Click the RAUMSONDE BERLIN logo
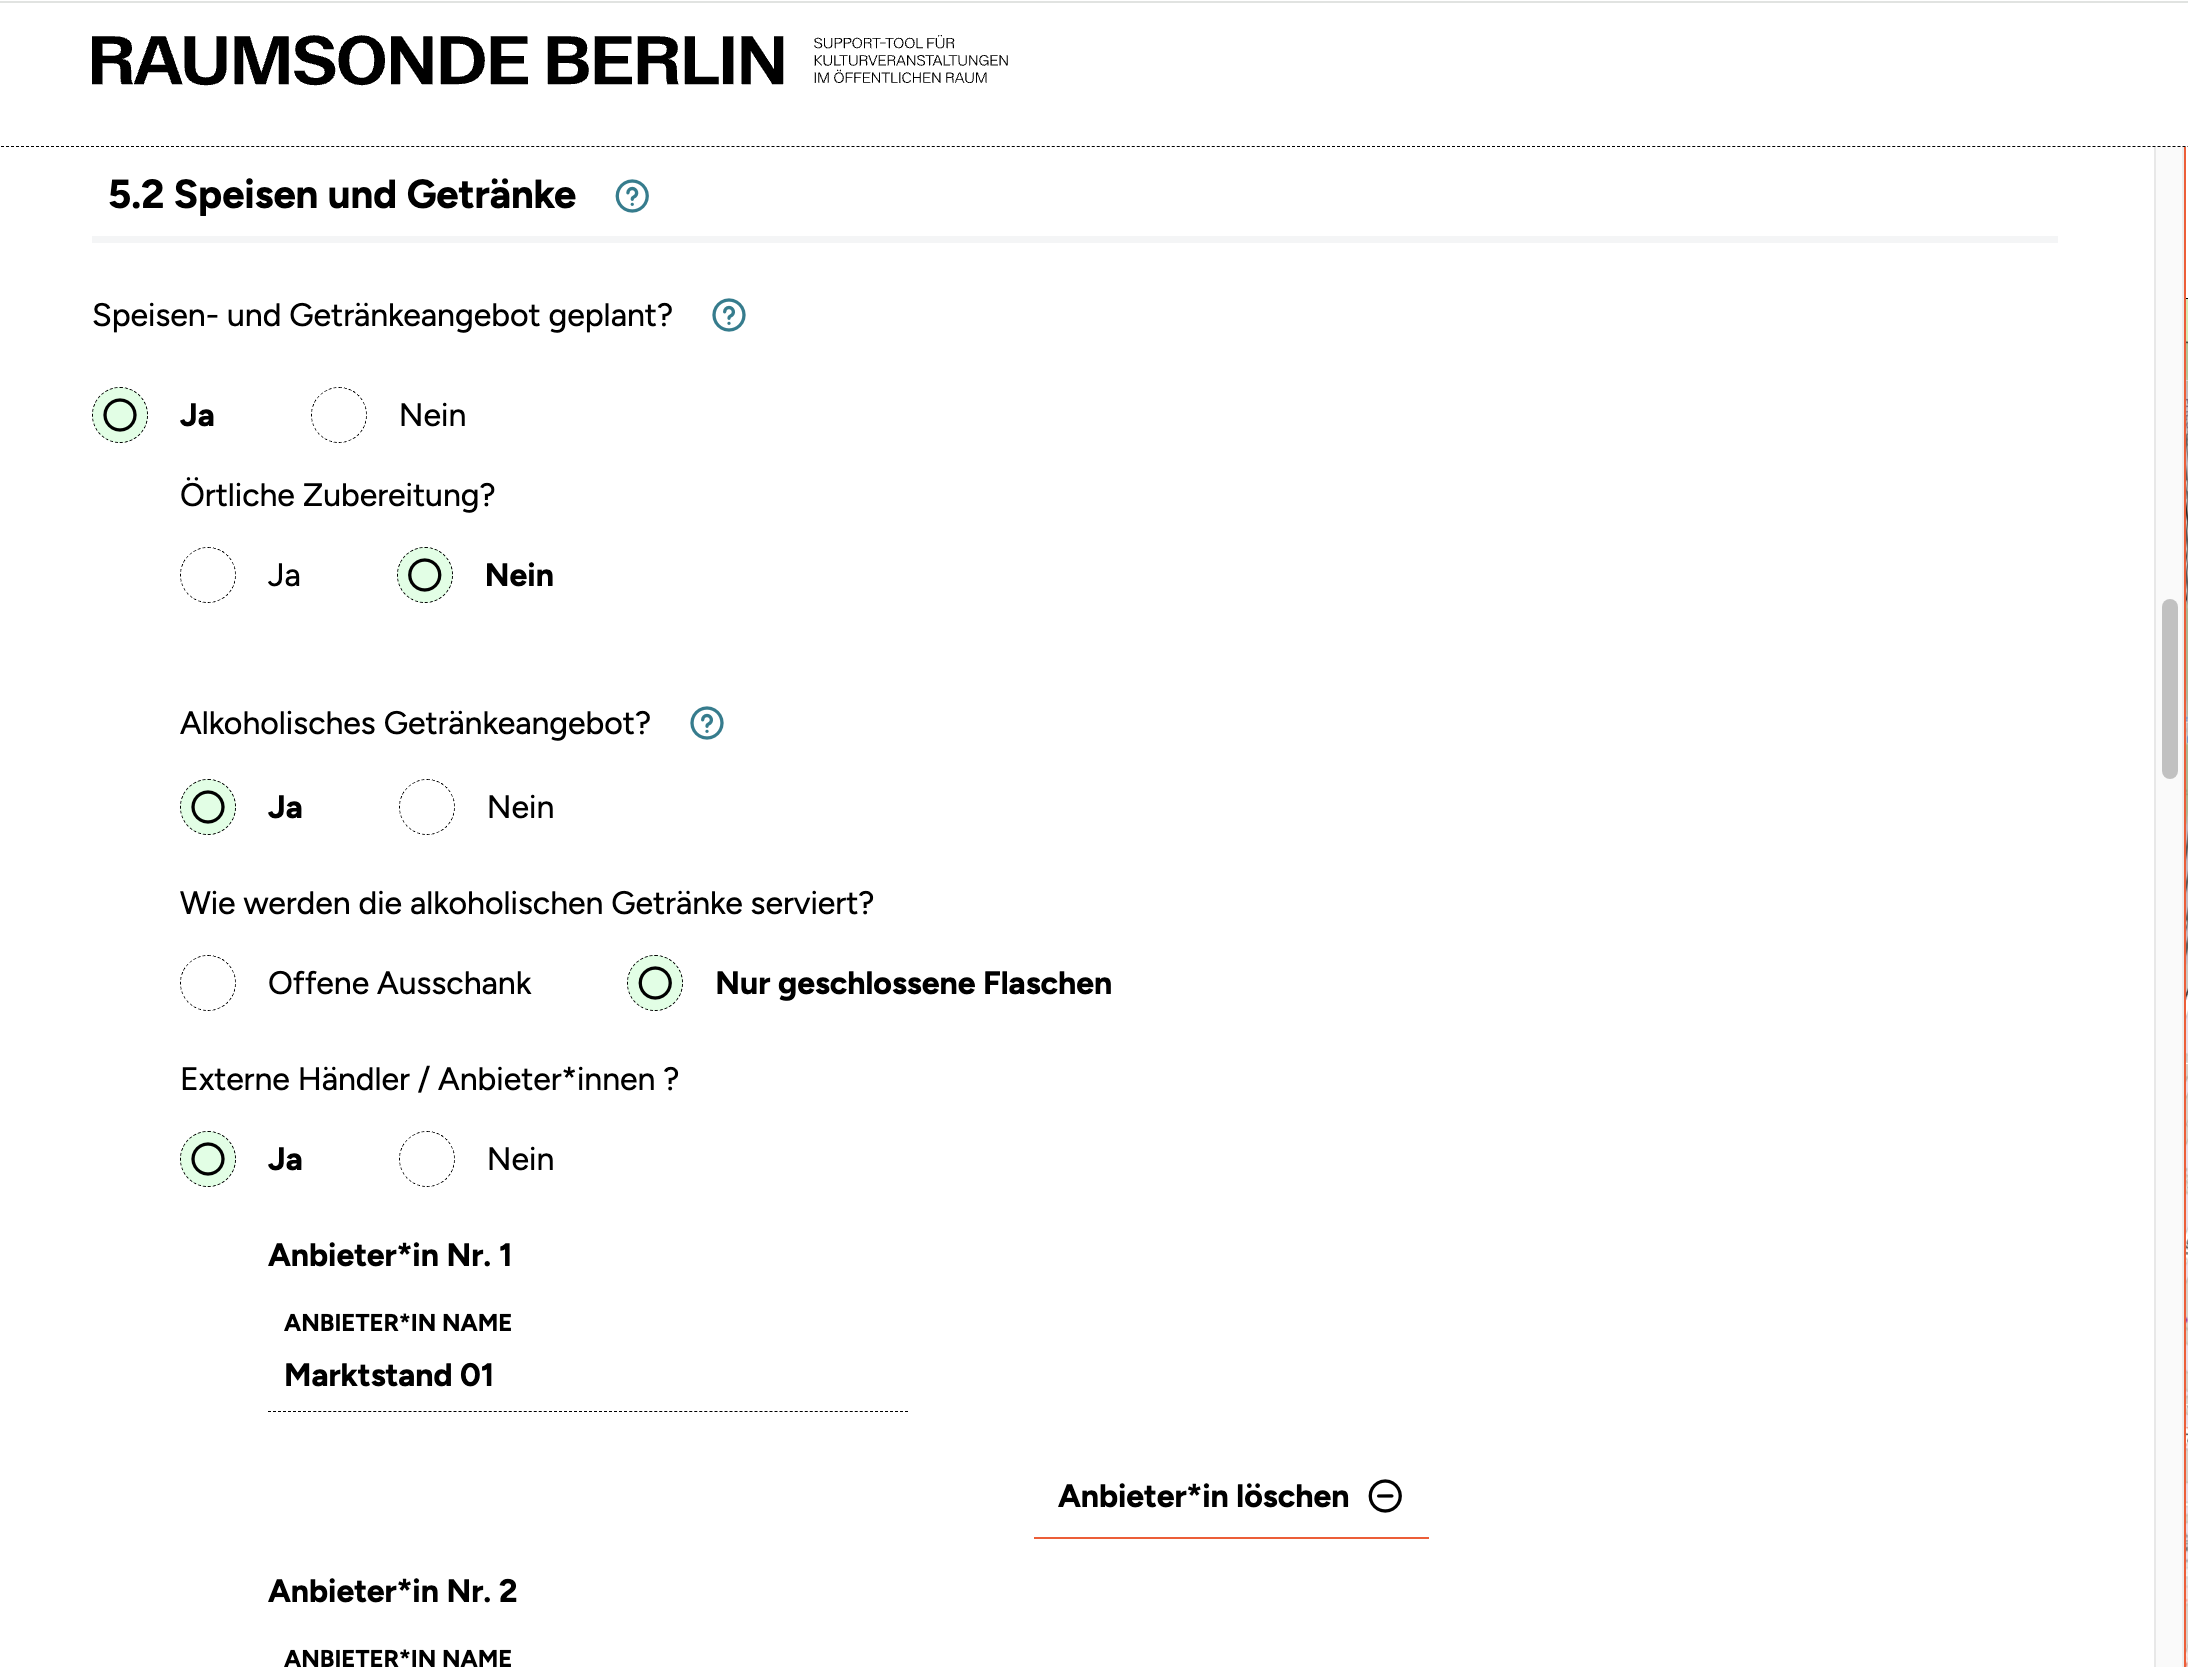 coord(438,61)
